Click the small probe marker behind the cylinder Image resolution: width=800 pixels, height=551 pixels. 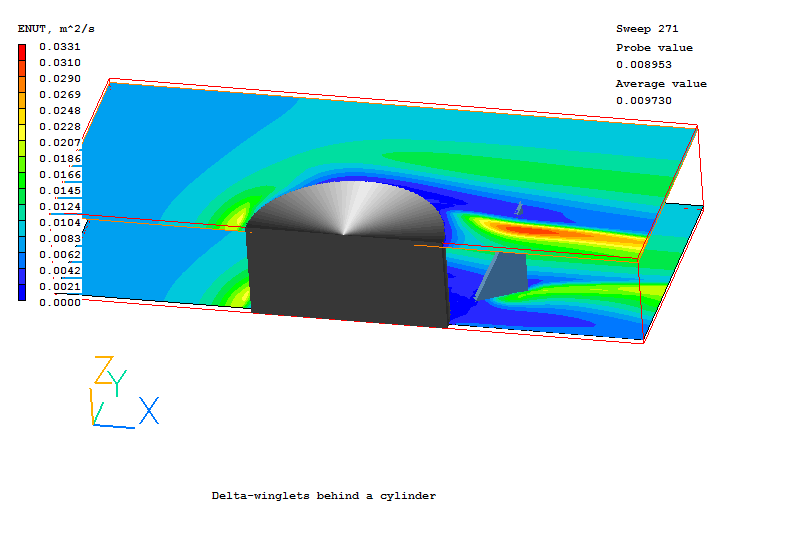click(x=518, y=208)
